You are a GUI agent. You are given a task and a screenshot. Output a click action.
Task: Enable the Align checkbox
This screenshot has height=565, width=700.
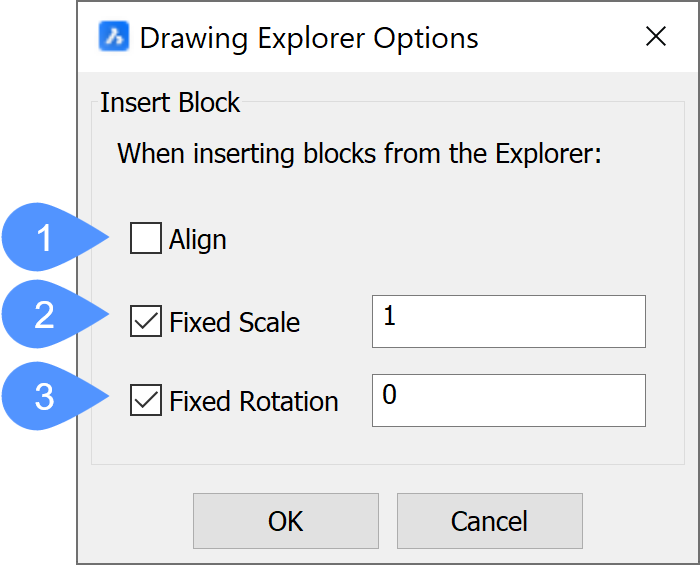click(x=146, y=240)
